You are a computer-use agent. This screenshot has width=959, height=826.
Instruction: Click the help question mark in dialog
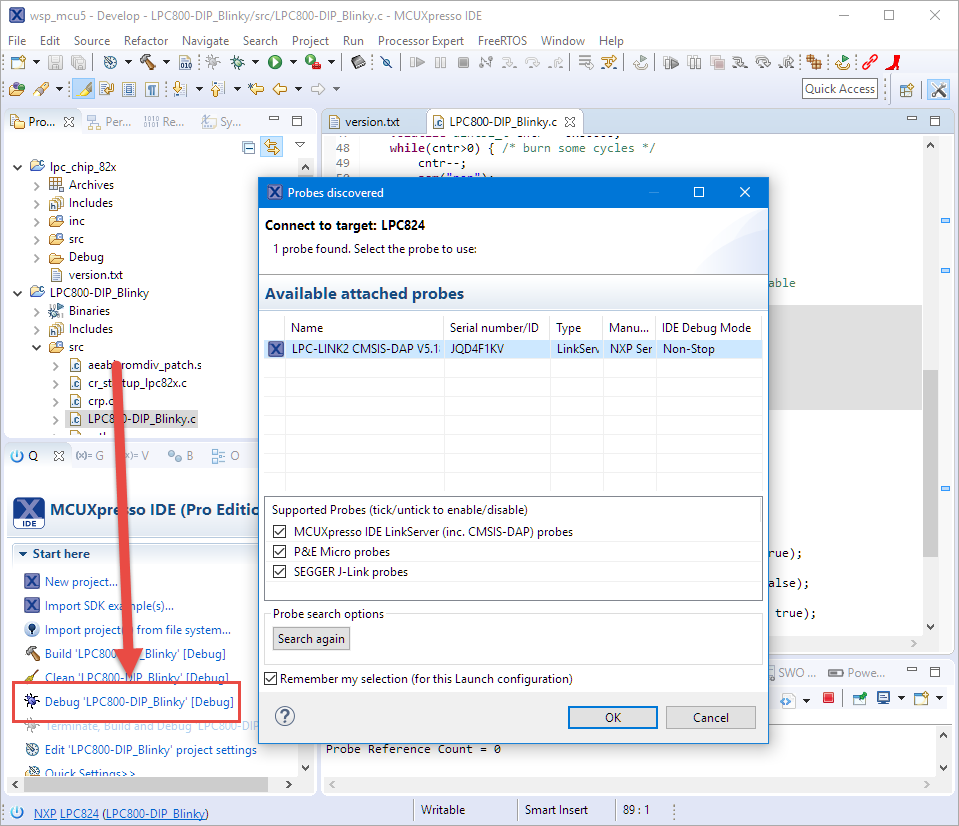285,716
